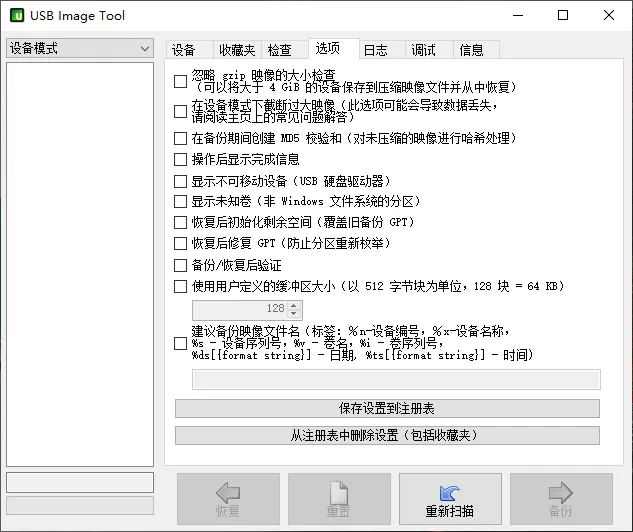Maximize the USB Image Tool window
The height and width of the screenshot is (532, 633).
coord(563,15)
